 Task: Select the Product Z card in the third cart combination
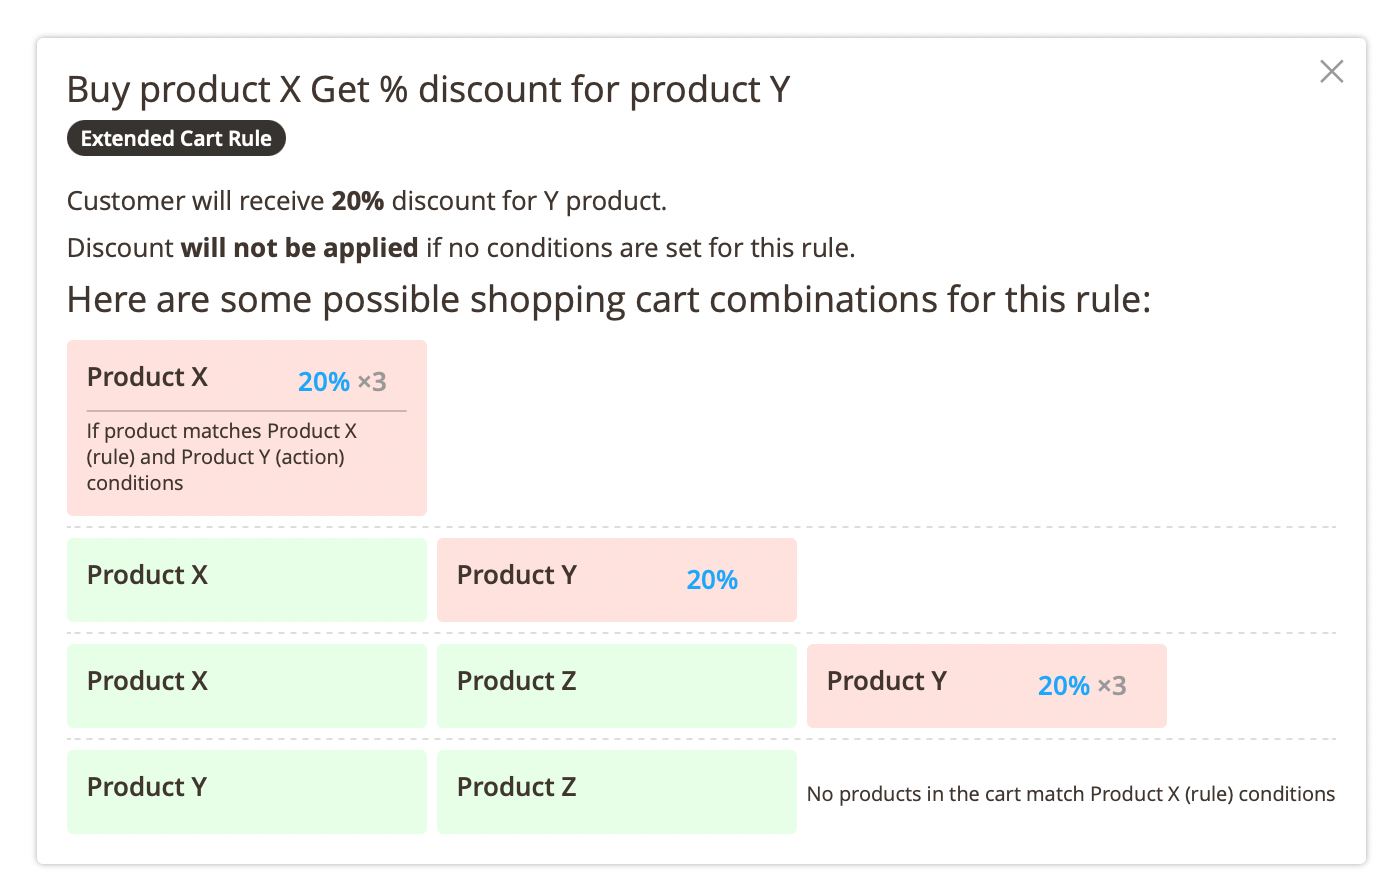click(x=616, y=685)
